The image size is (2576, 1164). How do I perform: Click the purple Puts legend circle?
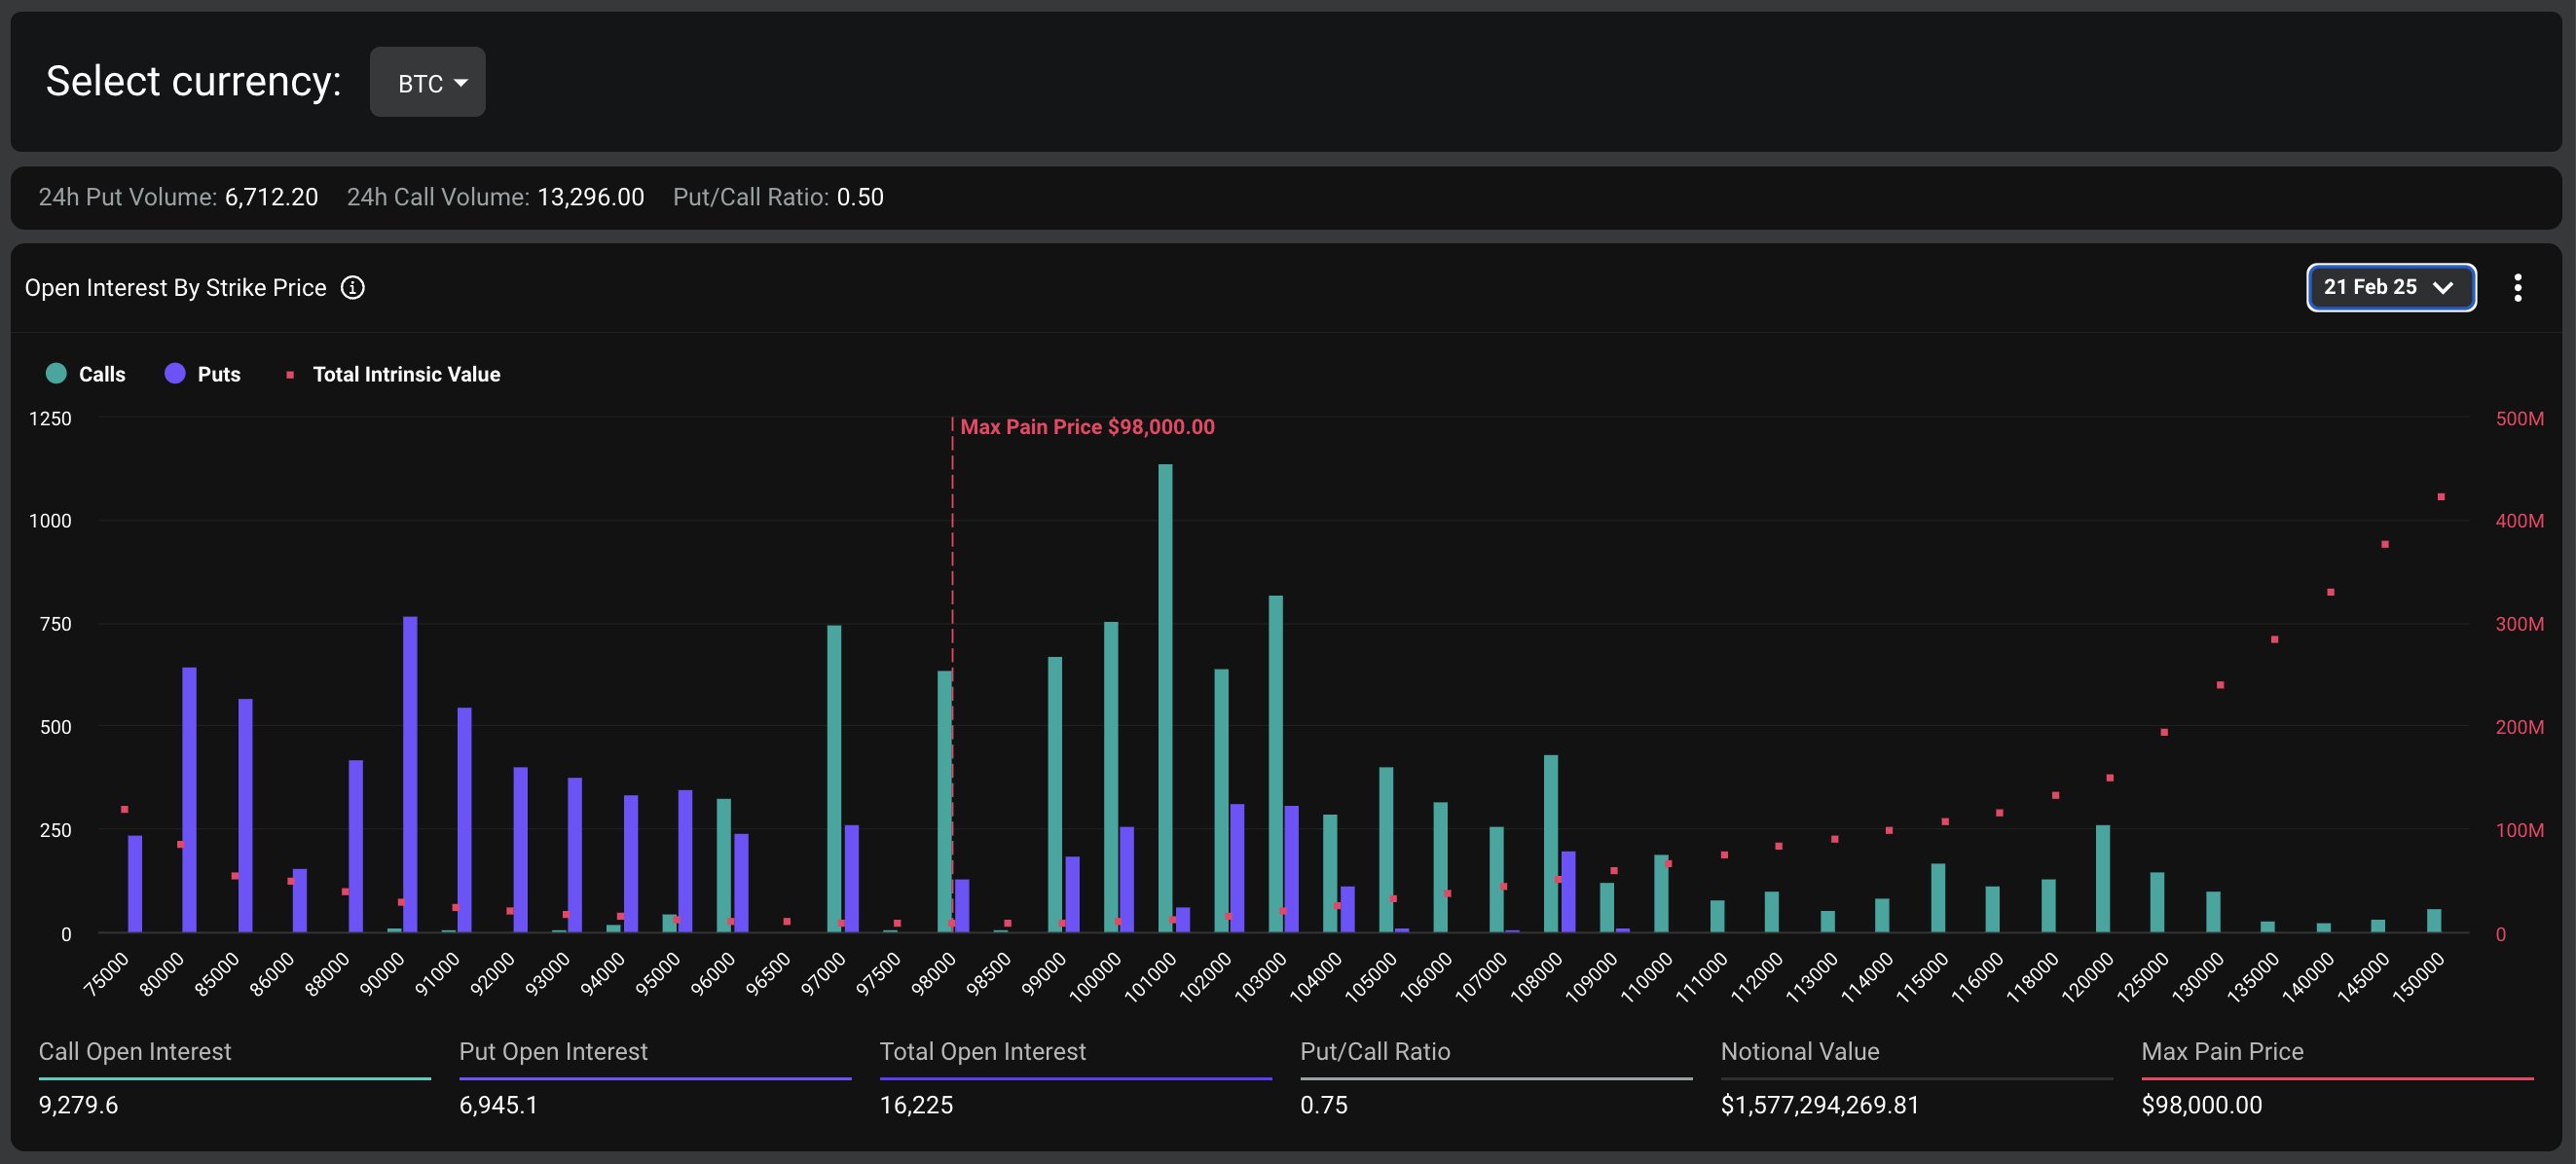click(x=175, y=374)
